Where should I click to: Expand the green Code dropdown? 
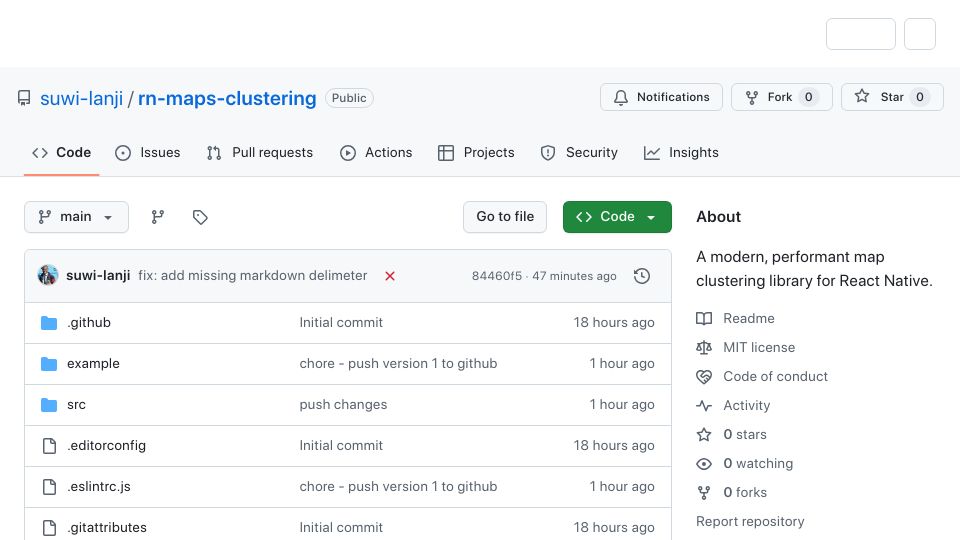(617, 217)
